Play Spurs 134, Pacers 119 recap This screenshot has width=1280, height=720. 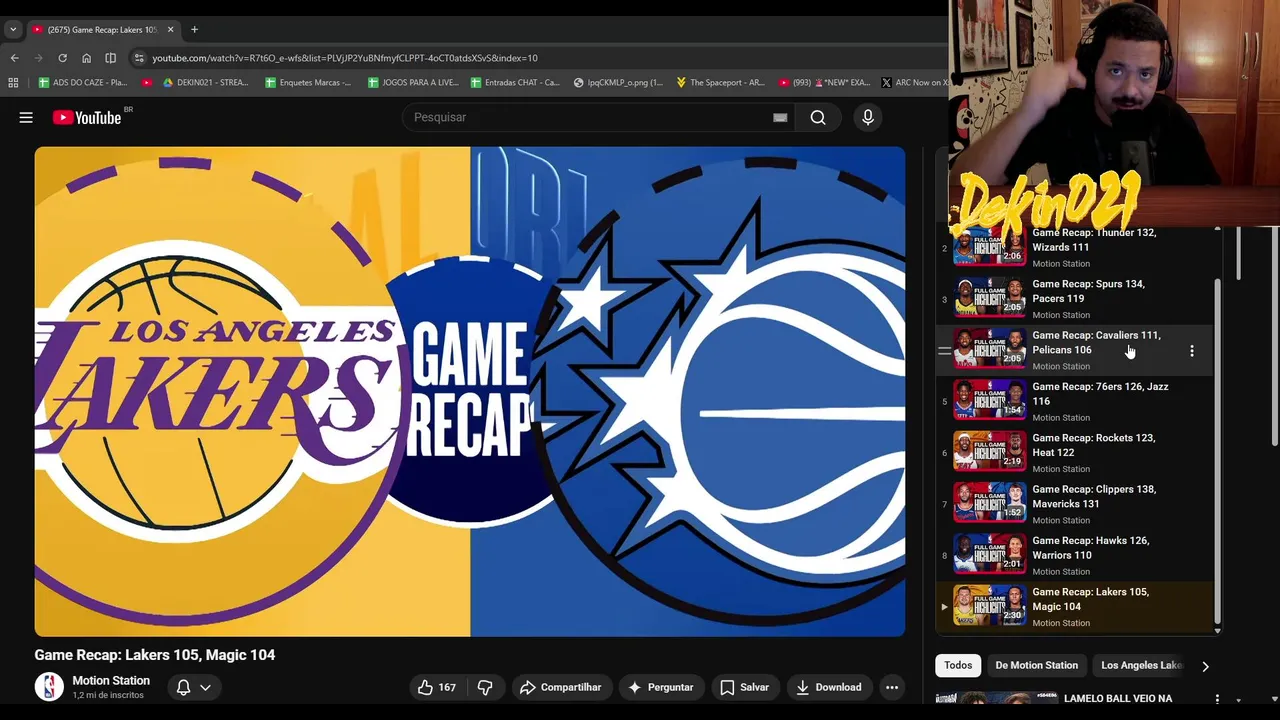pyautogui.click(x=1075, y=299)
